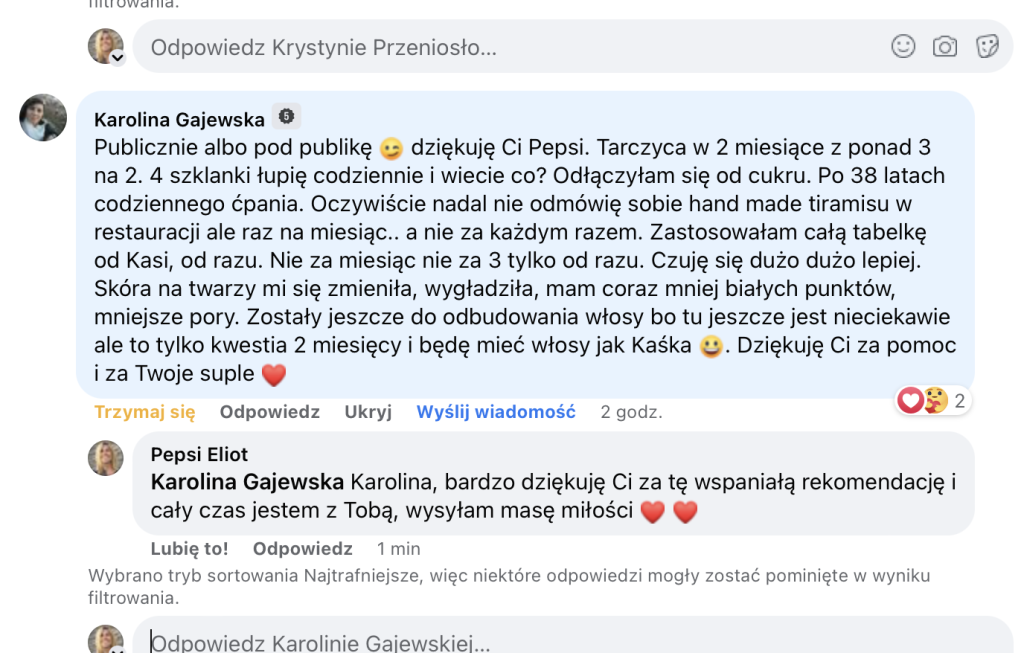The image size is (1024, 653).
Task: View reactions on Karolina's comment
Action: pyautogui.click(x=934, y=401)
